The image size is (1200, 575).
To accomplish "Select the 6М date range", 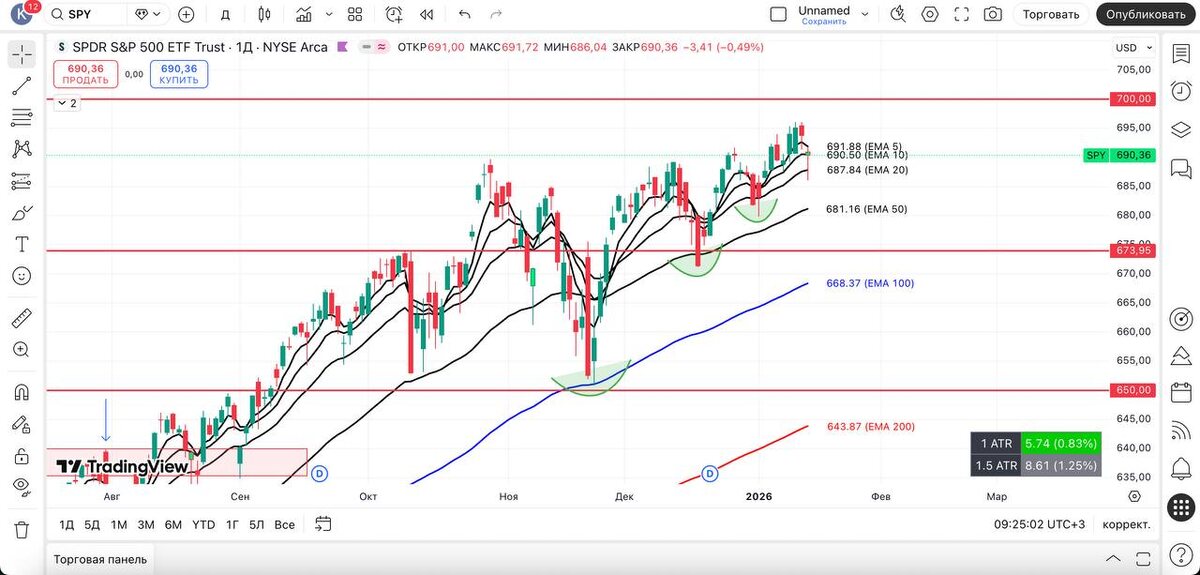I will click(x=173, y=524).
